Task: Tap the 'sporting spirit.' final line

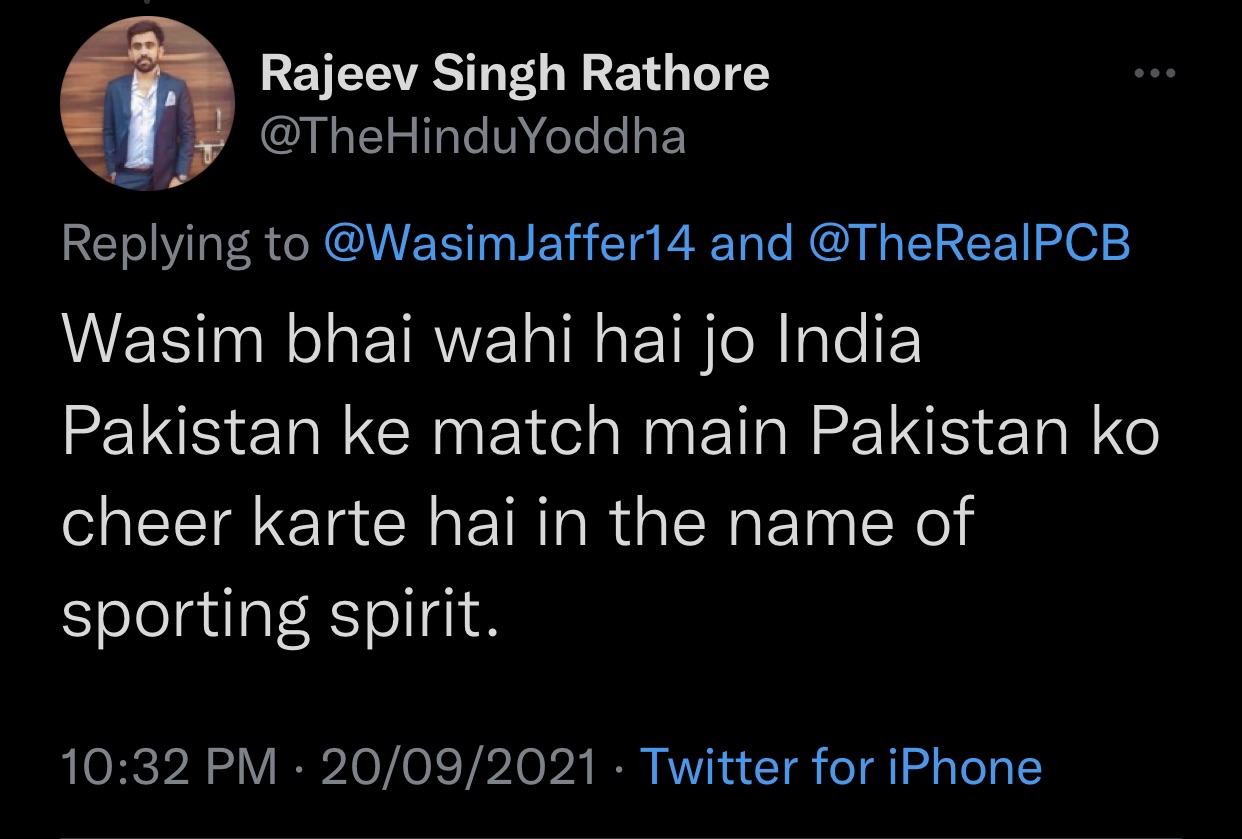Action: tap(279, 614)
